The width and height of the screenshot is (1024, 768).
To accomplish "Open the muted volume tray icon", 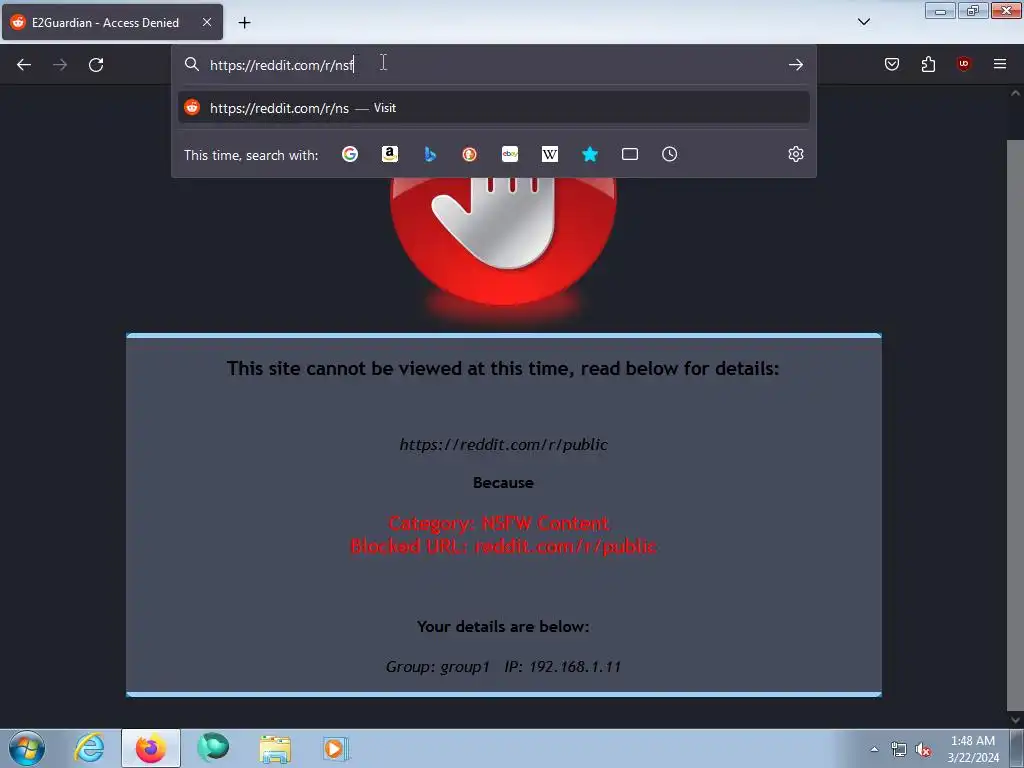I will (923, 750).
